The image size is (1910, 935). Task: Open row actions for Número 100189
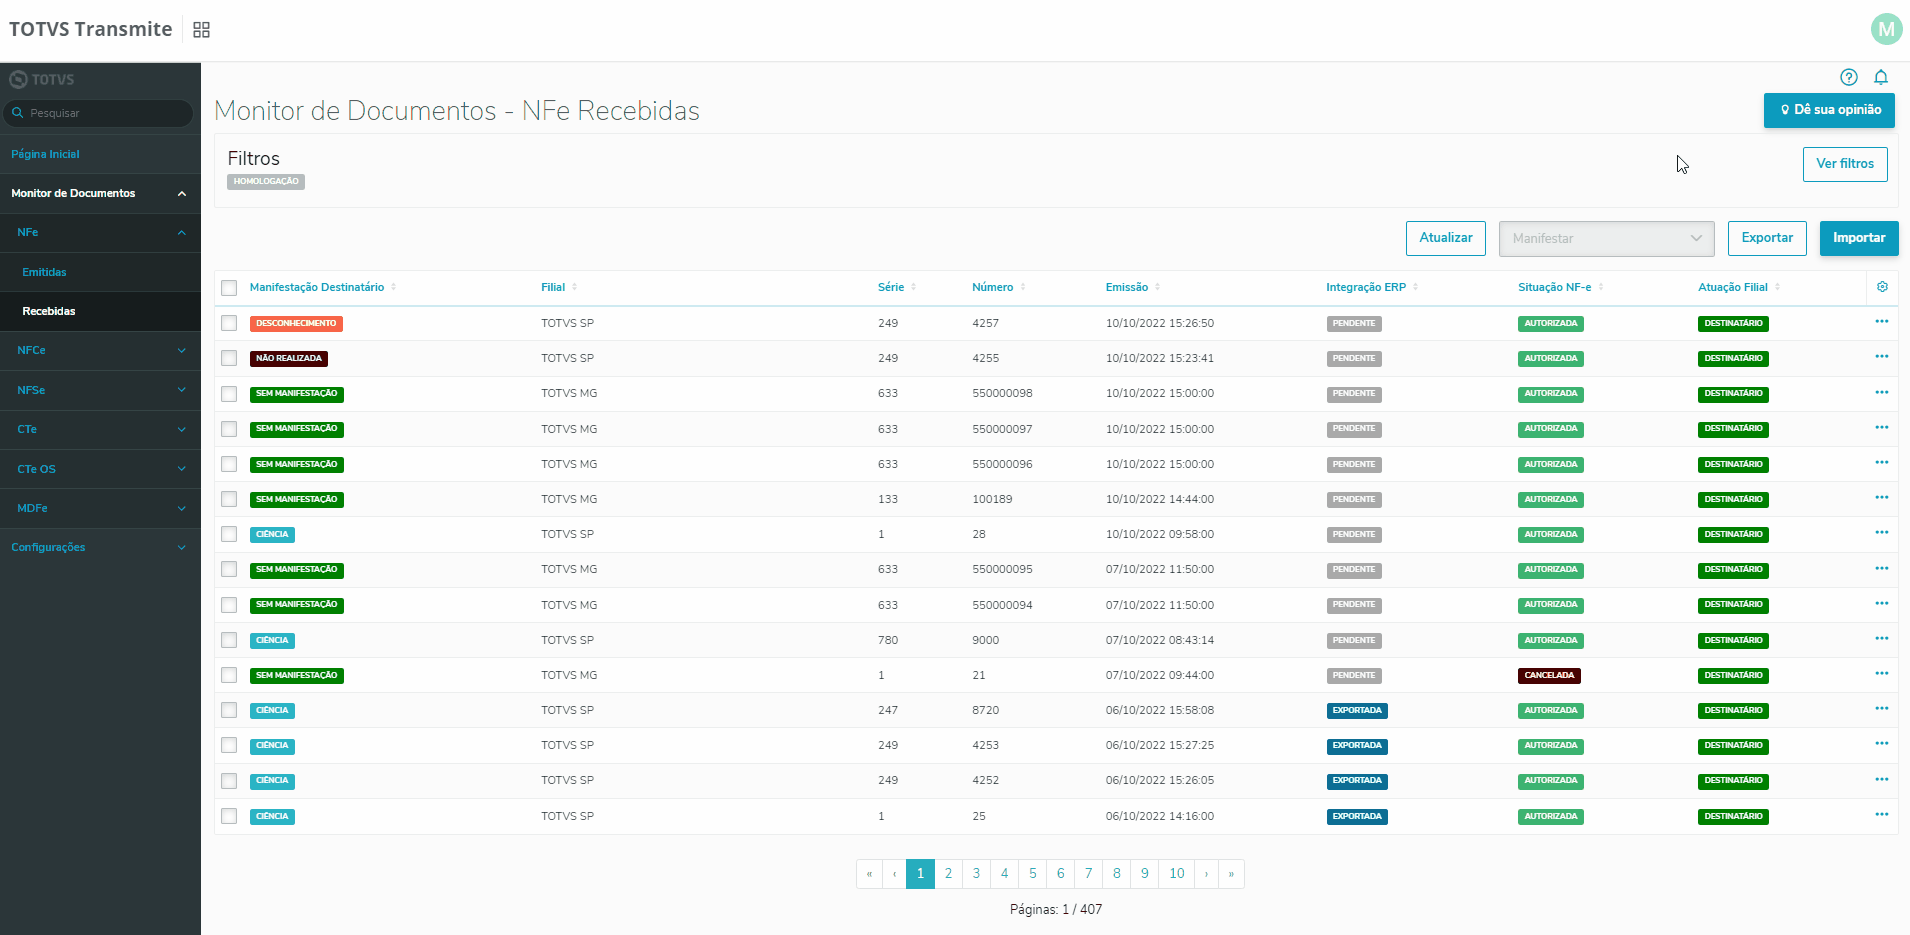pos(1882,498)
